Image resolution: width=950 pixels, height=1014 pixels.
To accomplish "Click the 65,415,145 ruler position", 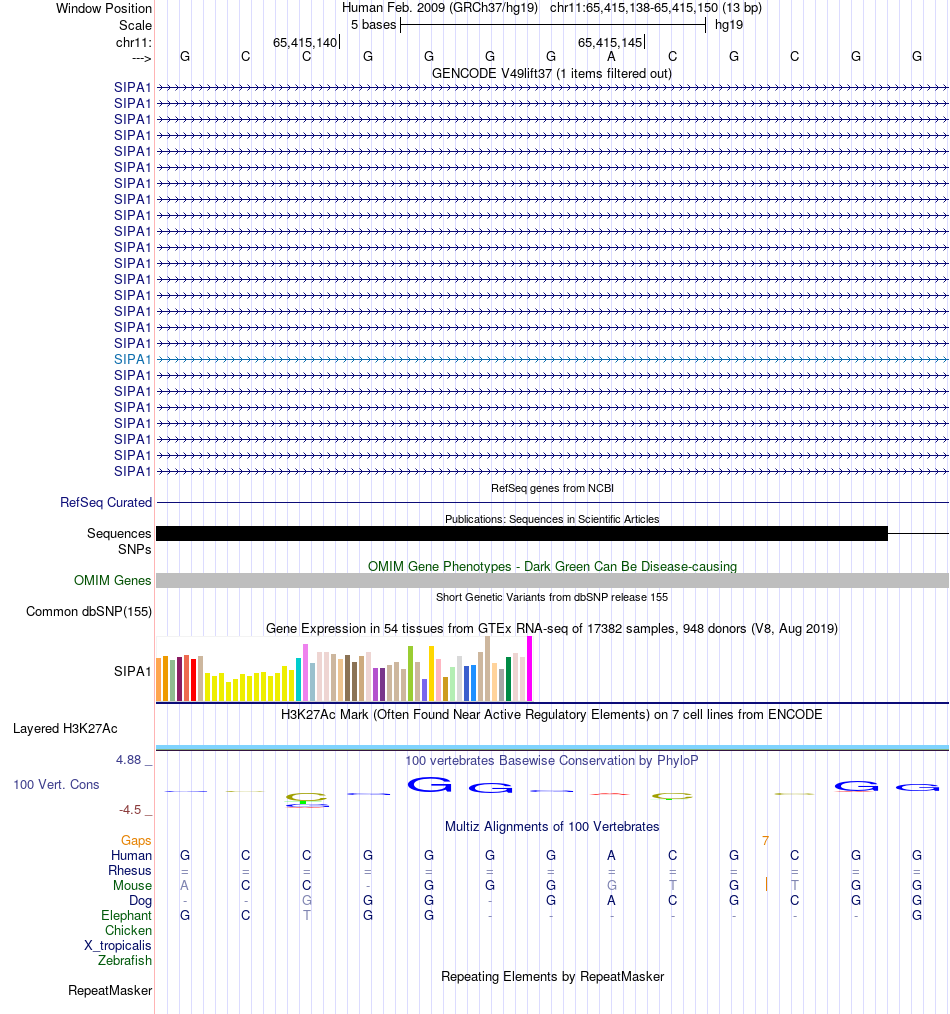I will coord(610,43).
